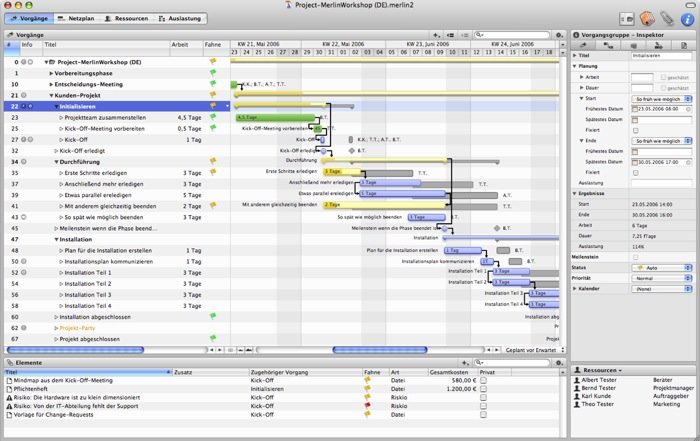700x441 pixels.
Task: Collapse the Kunden-Projekt group
Action: pos(51,96)
